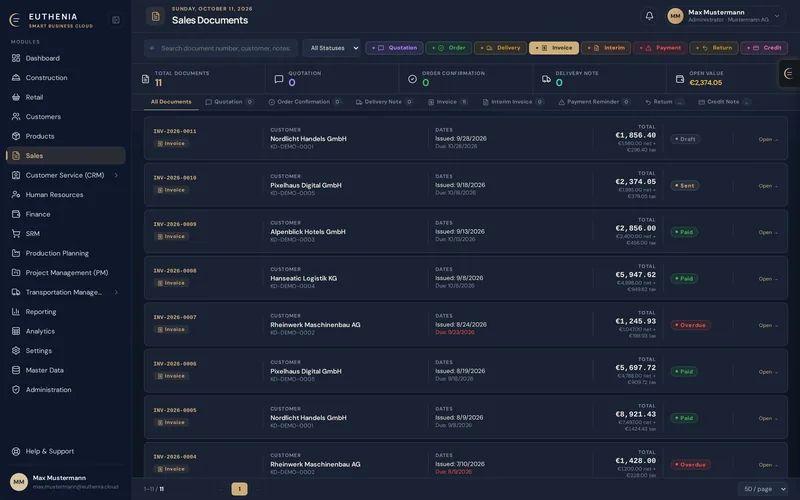Click Overdue badge on INV-2026-0007

pyautogui.click(x=690, y=325)
